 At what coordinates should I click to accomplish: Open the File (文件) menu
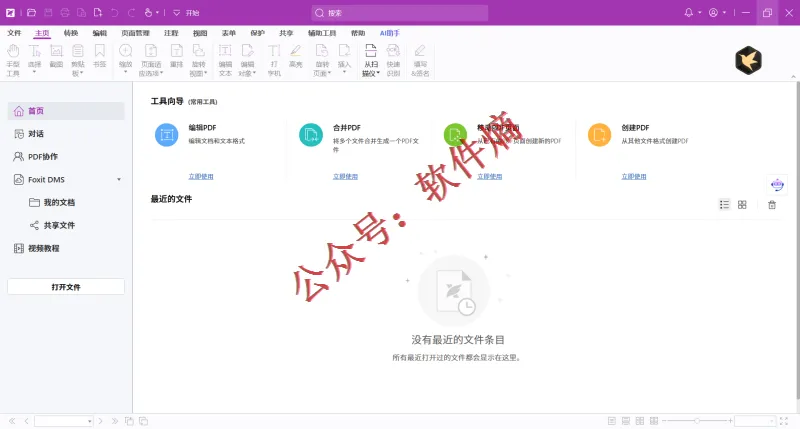pos(14,33)
